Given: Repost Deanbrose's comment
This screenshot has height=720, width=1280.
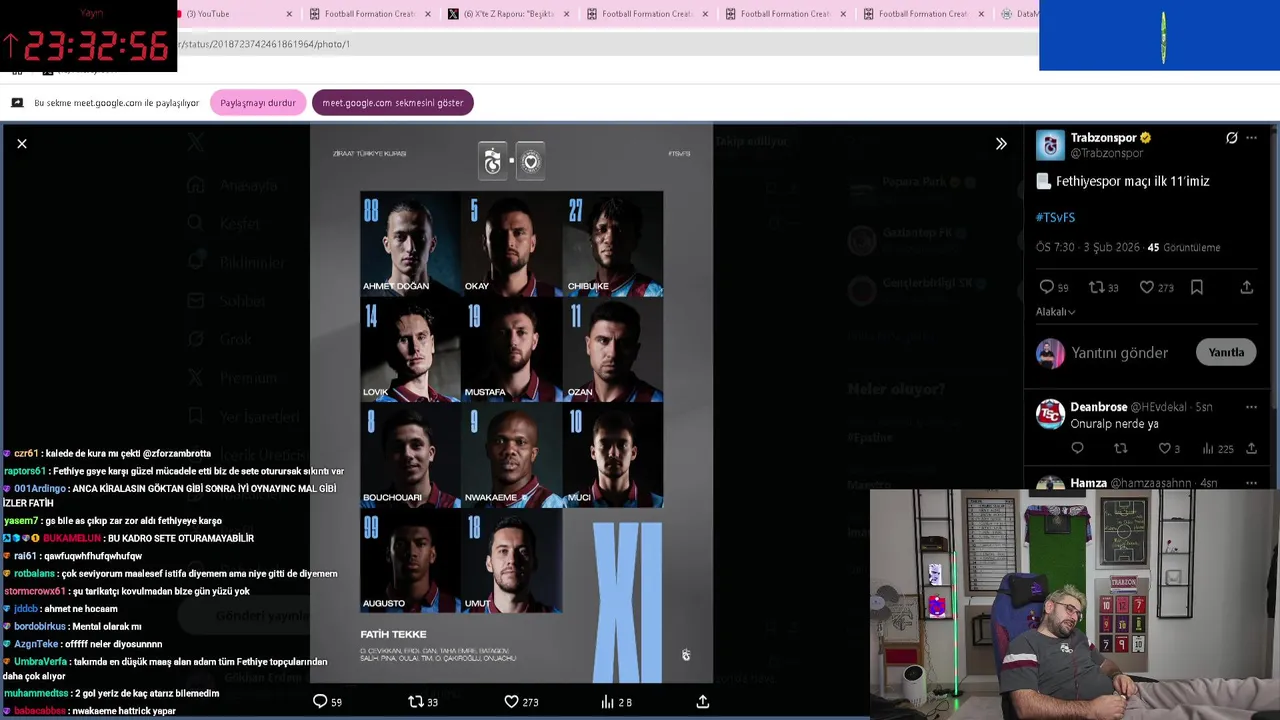Looking at the screenshot, I should (1121, 449).
